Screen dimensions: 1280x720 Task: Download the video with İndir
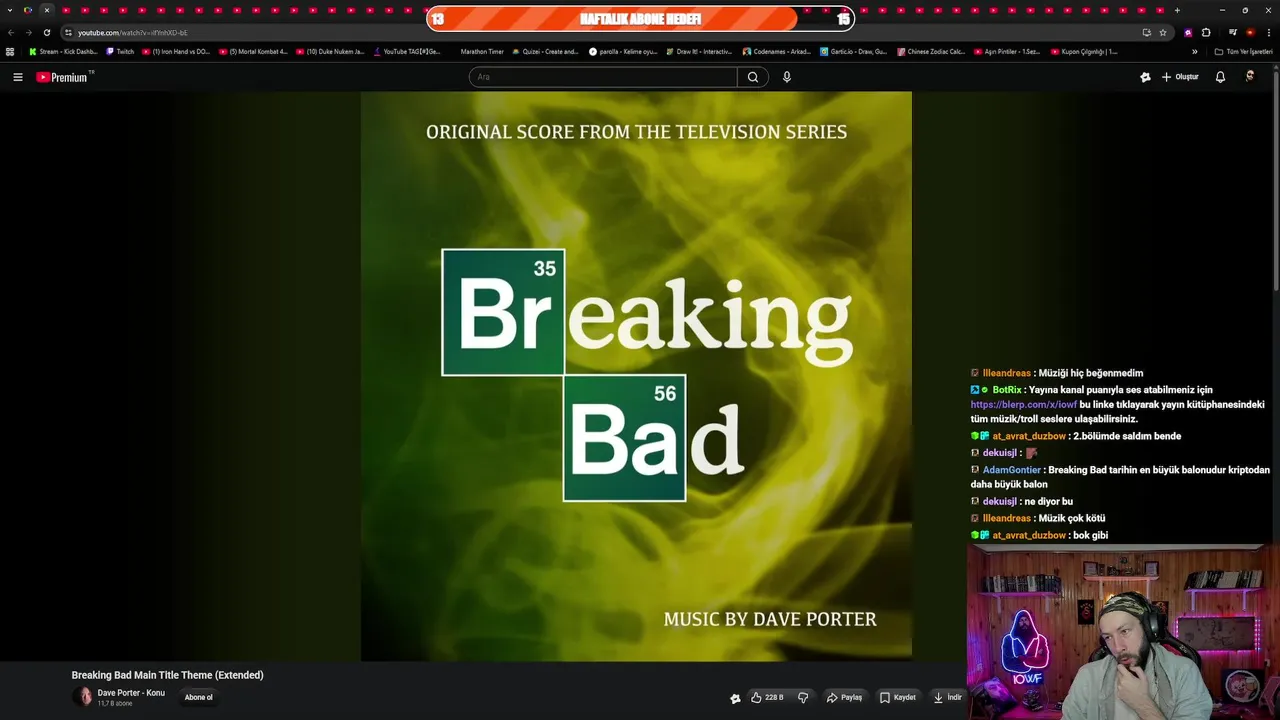click(x=947, y=697)
